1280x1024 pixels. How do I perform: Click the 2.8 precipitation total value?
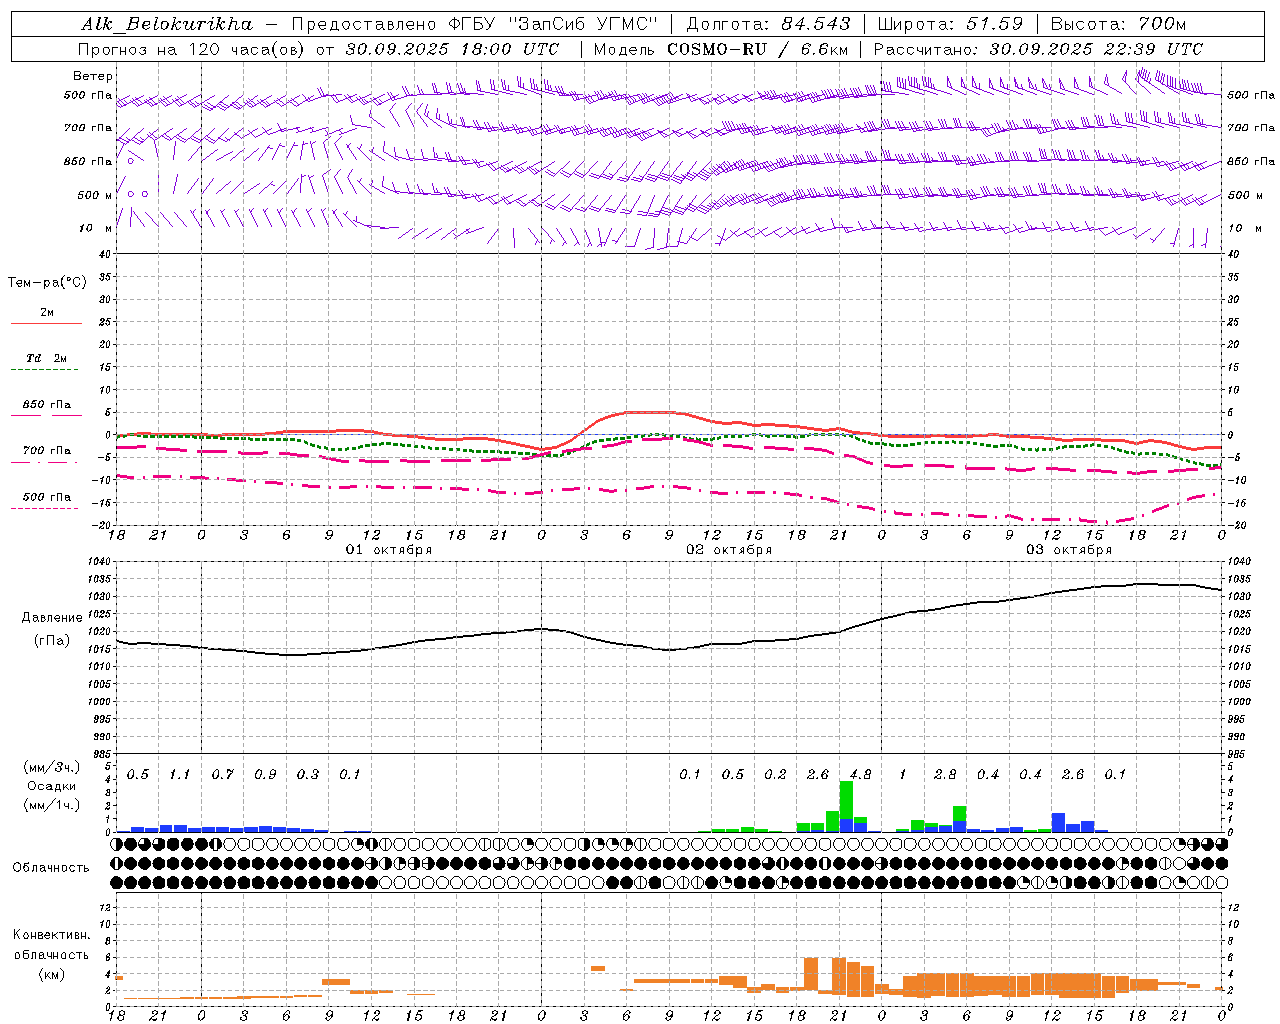tap(945, 774)
